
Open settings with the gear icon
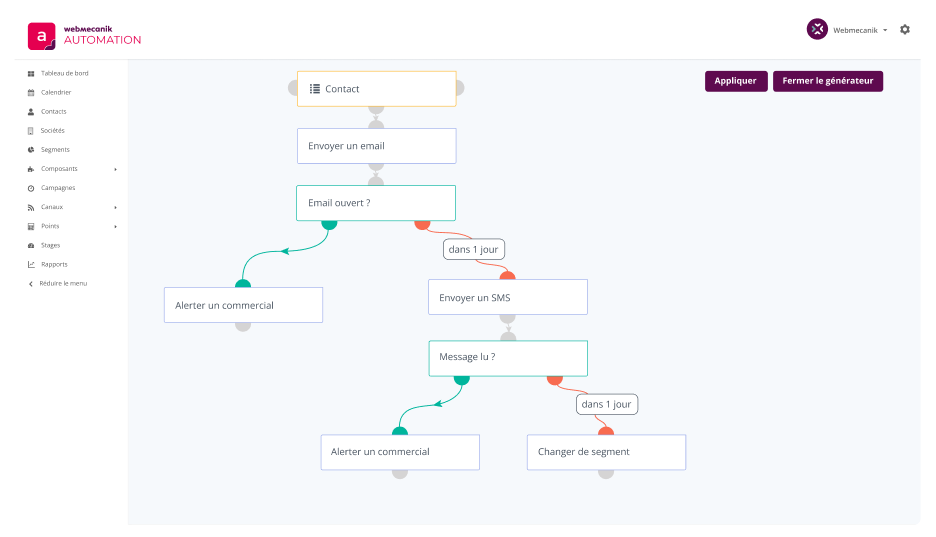tap(905, 30)
